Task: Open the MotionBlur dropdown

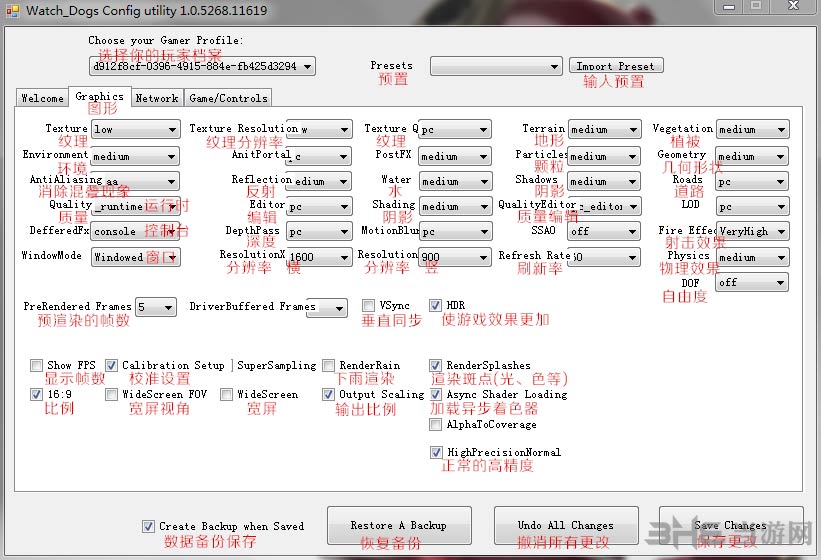Action: (455, 231)
